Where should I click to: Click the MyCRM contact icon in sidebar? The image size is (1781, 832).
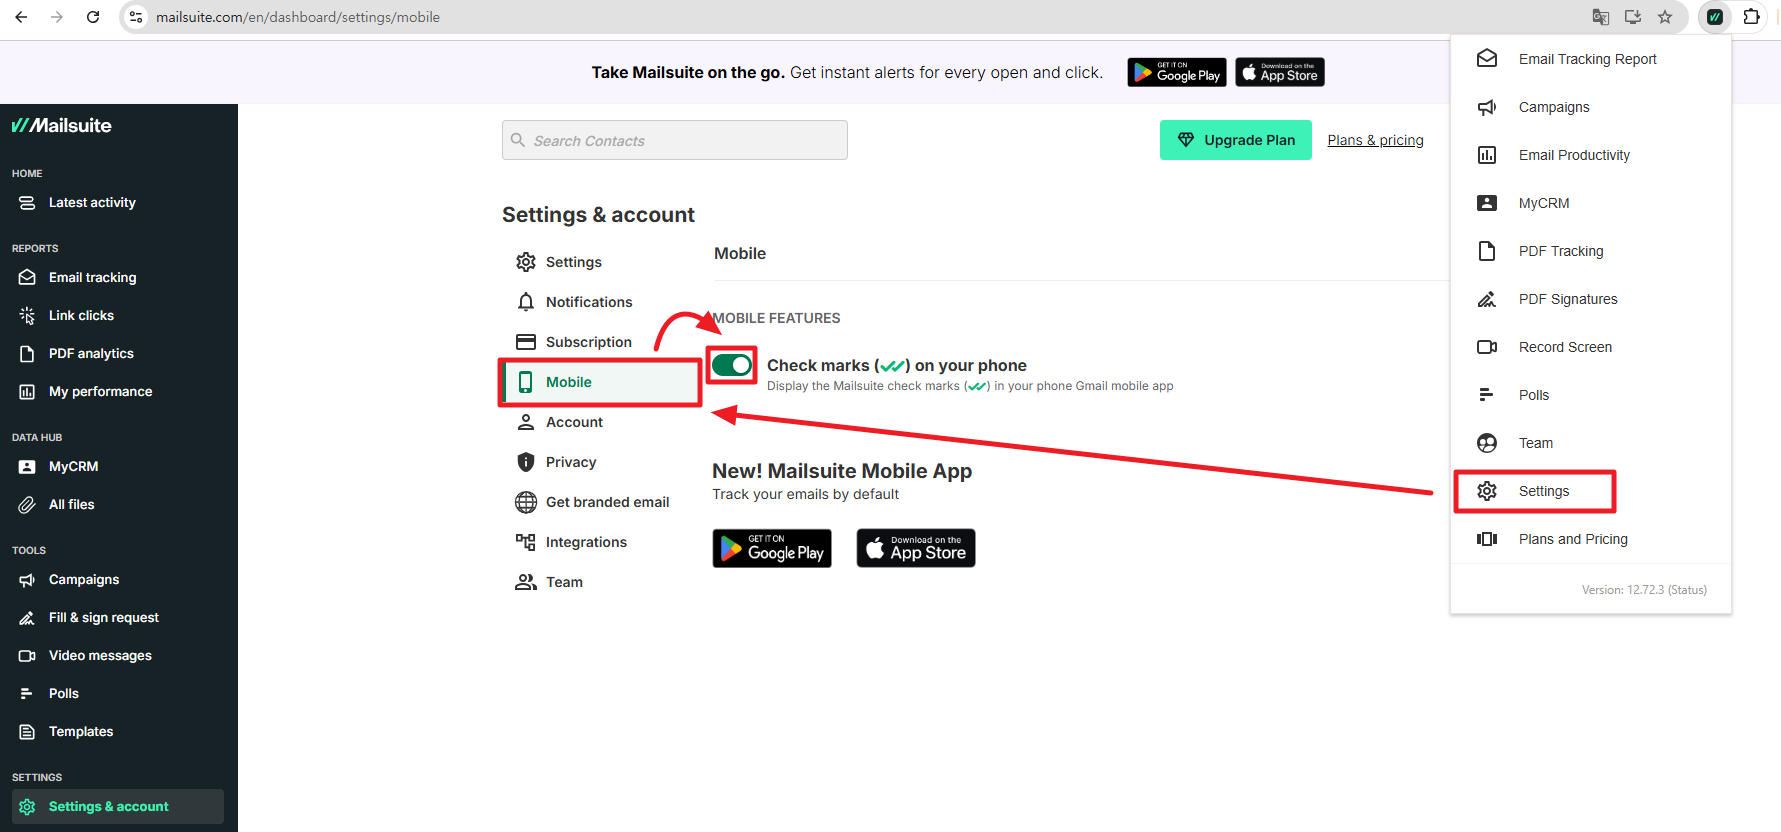[27, 466]
